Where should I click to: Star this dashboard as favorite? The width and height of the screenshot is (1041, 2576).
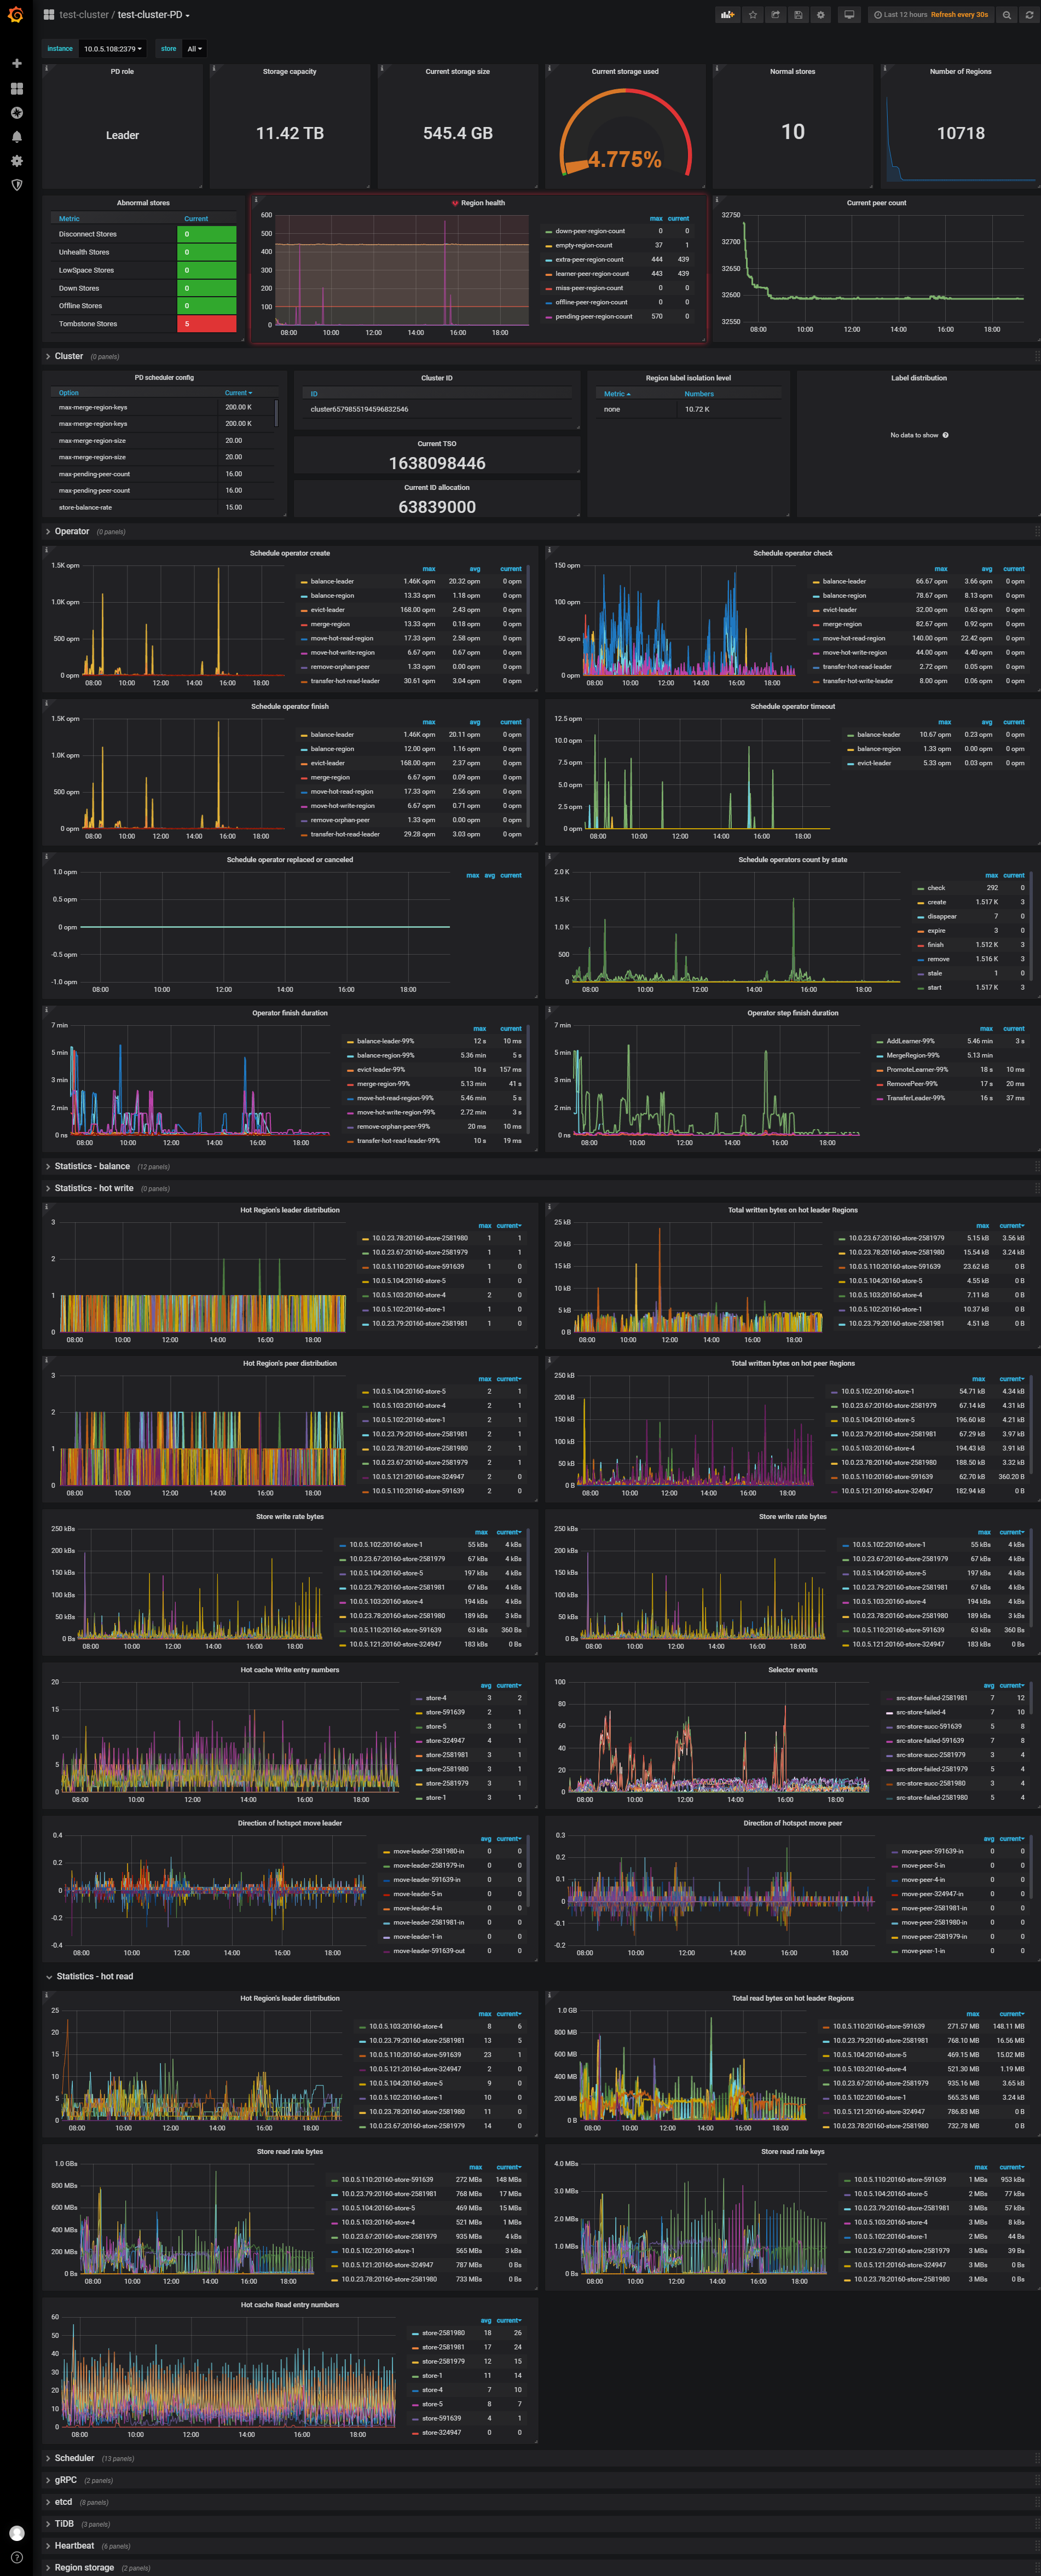point(752,15)
